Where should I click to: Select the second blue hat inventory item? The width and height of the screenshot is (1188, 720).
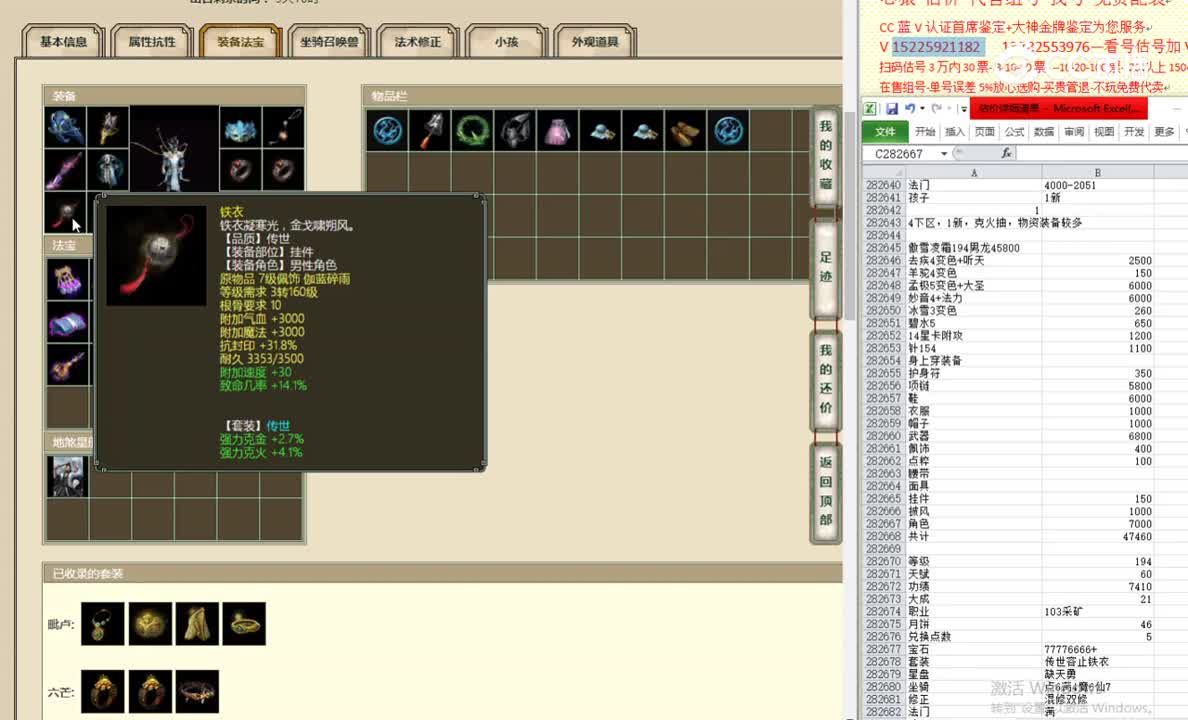pos(643,130)
